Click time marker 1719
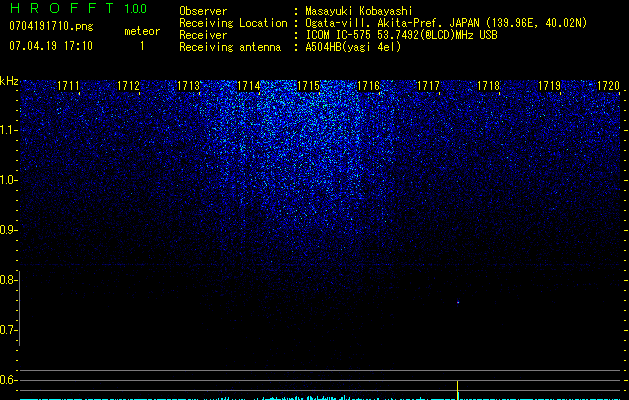The height and width of the screenshot is (400, 629). click(x=549, y=86)
